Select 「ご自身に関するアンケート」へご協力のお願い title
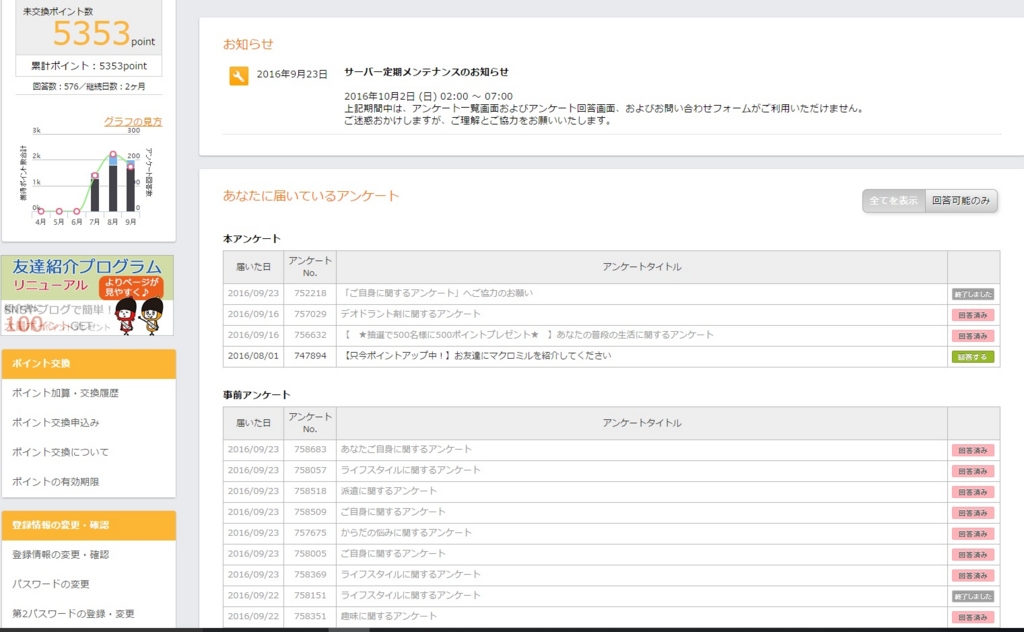1024x632 pixels. point(437,293)
